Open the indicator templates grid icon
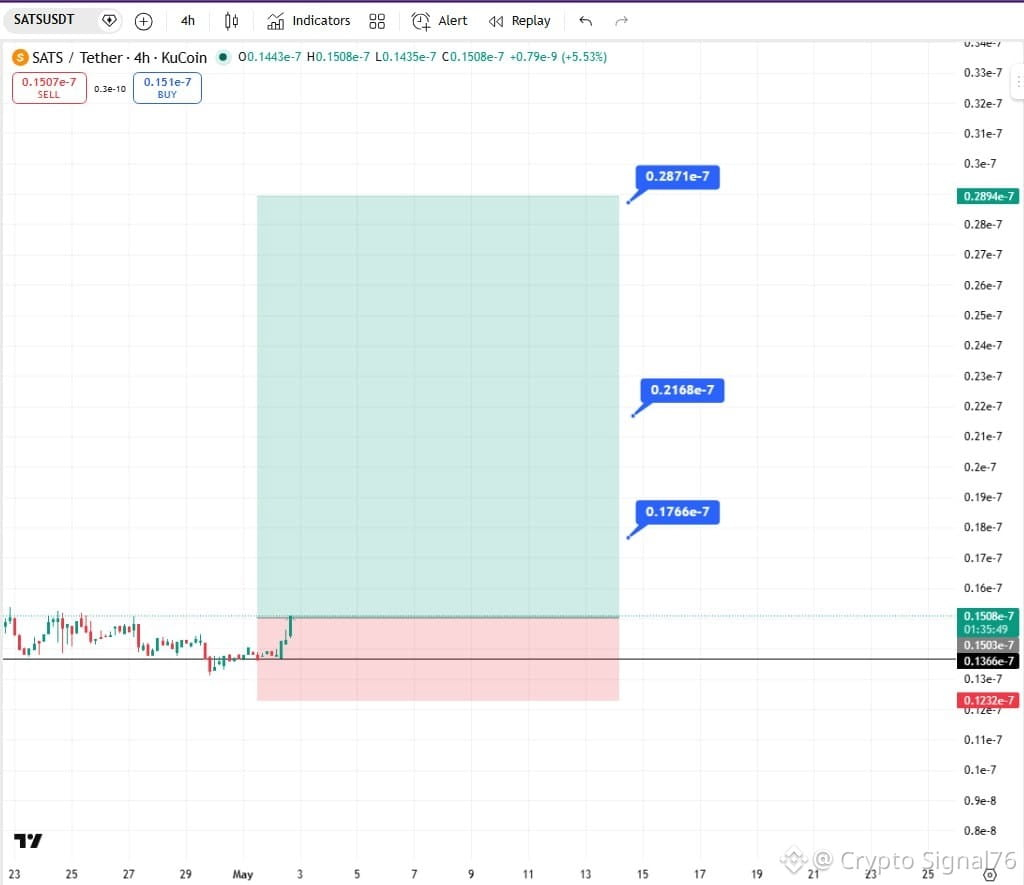The image size is (1024, 885). [x=377, y=22]
